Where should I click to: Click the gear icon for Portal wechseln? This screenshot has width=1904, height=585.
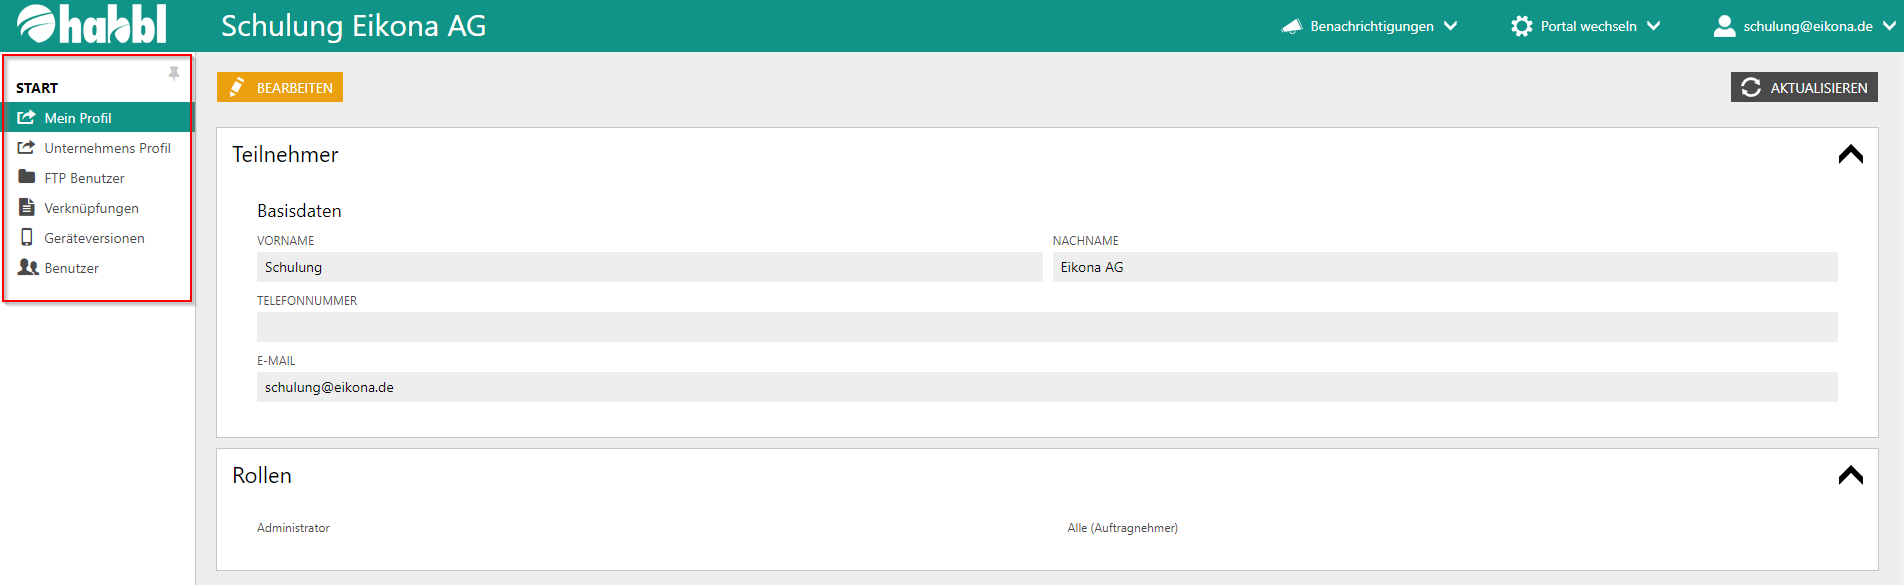click(x=1521, y=26)
